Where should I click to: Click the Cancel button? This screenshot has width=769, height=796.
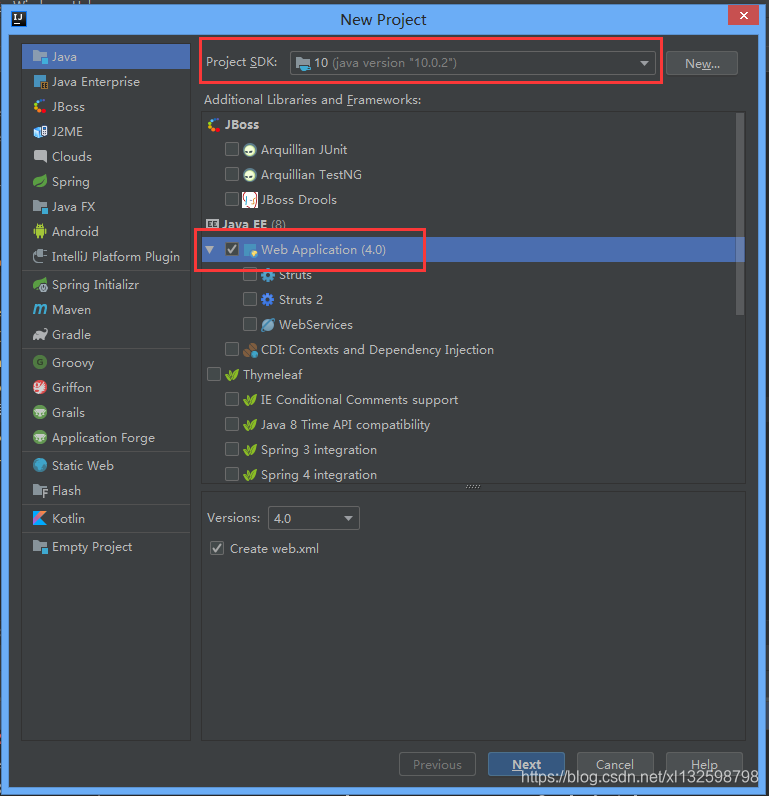pyautogui.click(x=615, y=764)
